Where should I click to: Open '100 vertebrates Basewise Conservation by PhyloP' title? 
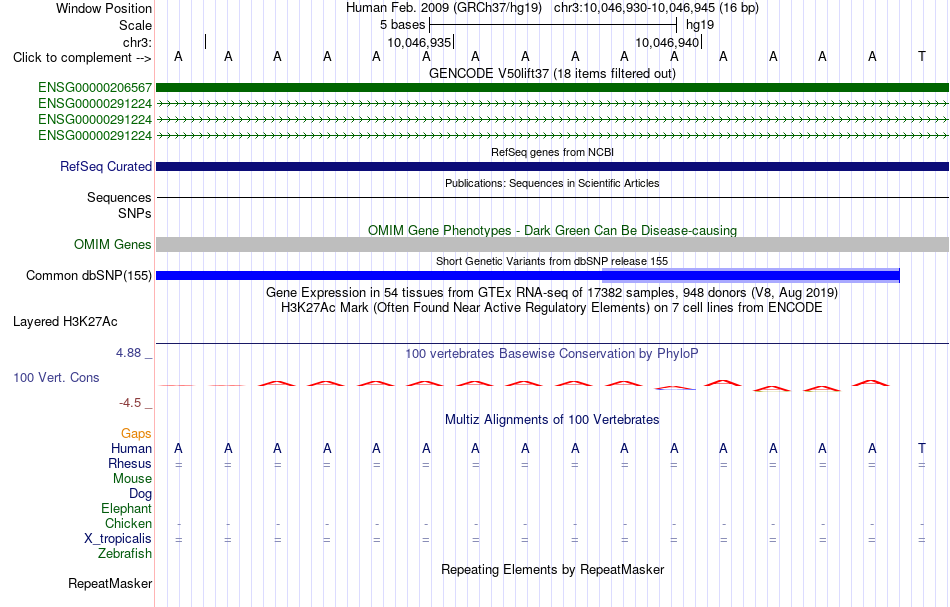(552, 353)
